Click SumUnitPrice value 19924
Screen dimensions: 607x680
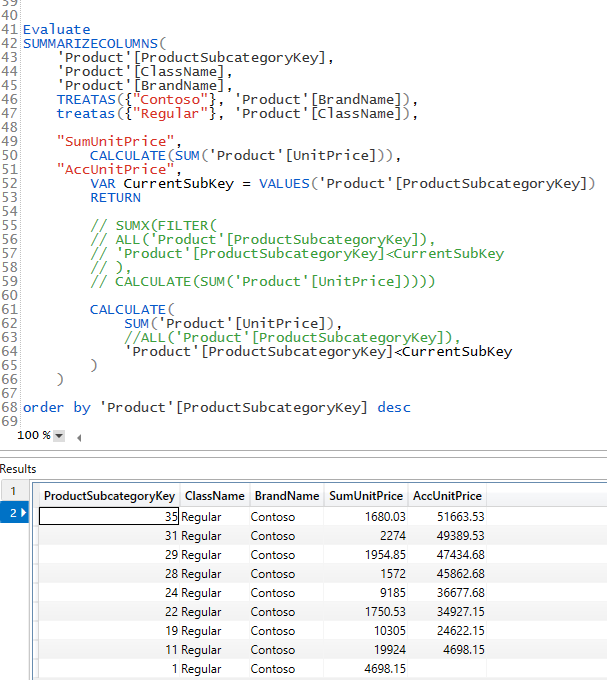390,650
